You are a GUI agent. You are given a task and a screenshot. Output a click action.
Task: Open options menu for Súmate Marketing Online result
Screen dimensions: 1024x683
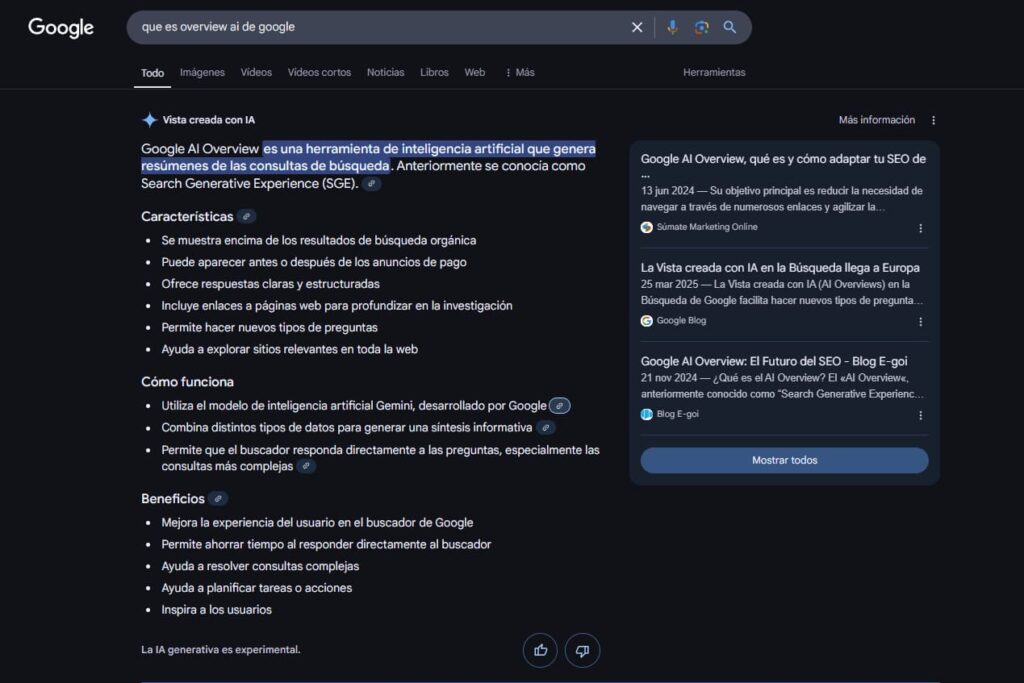(x=921, y=229)
